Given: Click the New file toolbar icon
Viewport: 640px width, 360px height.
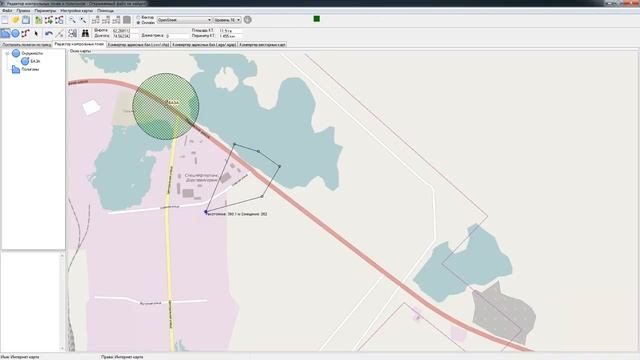Looking at the screenshot, I should 5,20.
